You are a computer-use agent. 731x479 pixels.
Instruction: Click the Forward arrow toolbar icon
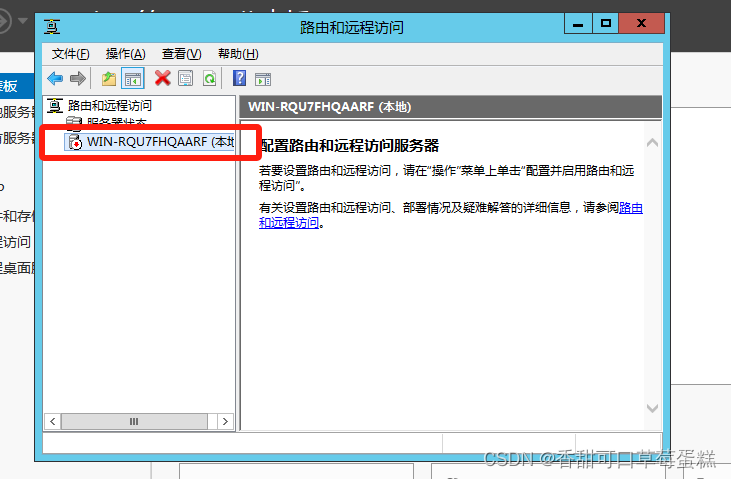(78, 78)
